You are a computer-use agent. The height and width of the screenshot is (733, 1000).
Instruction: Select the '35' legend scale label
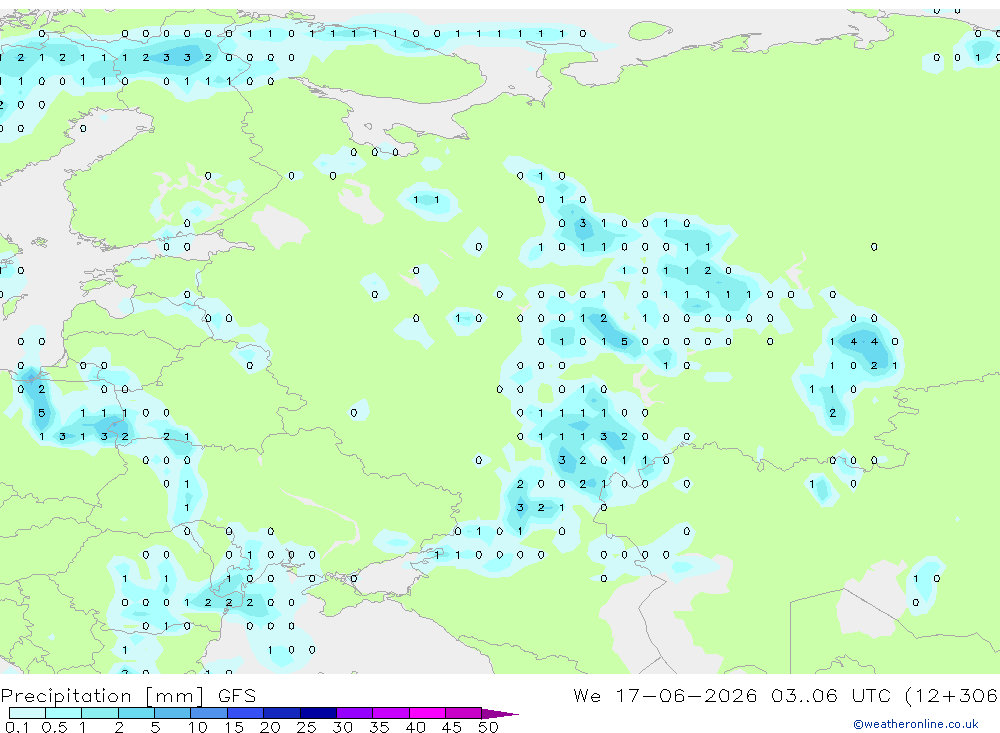(x=379, y=727)
